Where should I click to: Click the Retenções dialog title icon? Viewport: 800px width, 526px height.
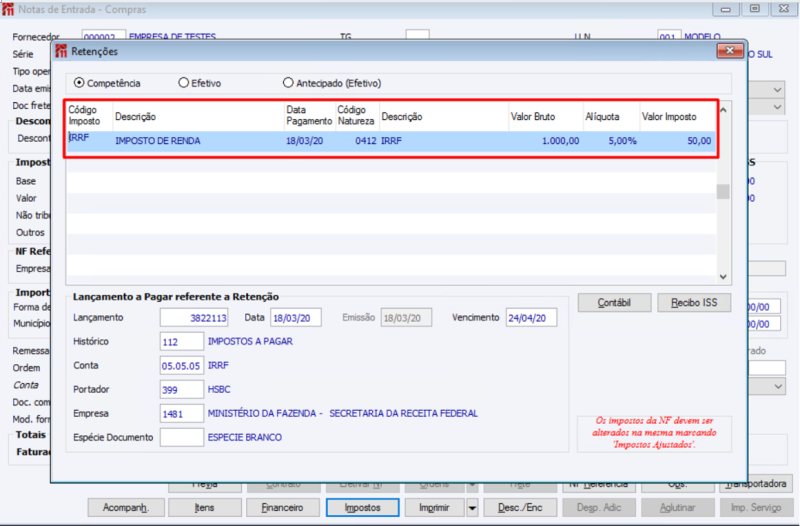coord(61,51)
